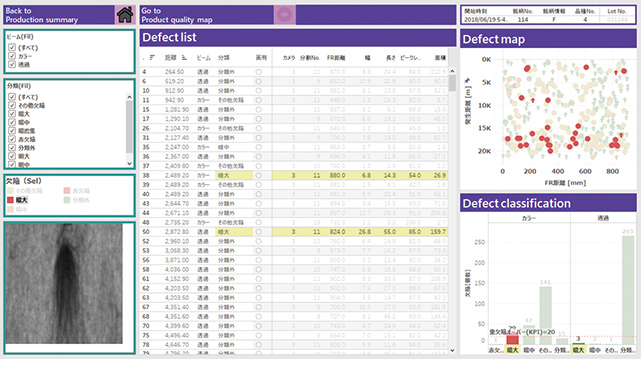The image size is (642, 370).
Task: Click the classification filter's scrollbar thumb
Action: (x=129, y=126)
